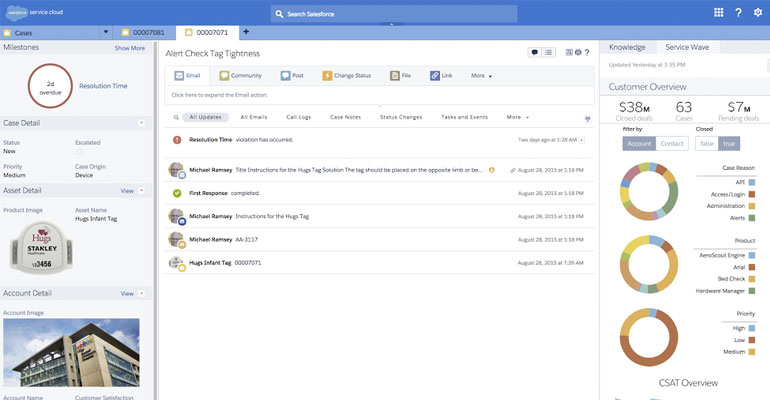Select case tab 00007071
This screenshot has height=400, width=770.
pyautogui.click(x=207, y=32)
